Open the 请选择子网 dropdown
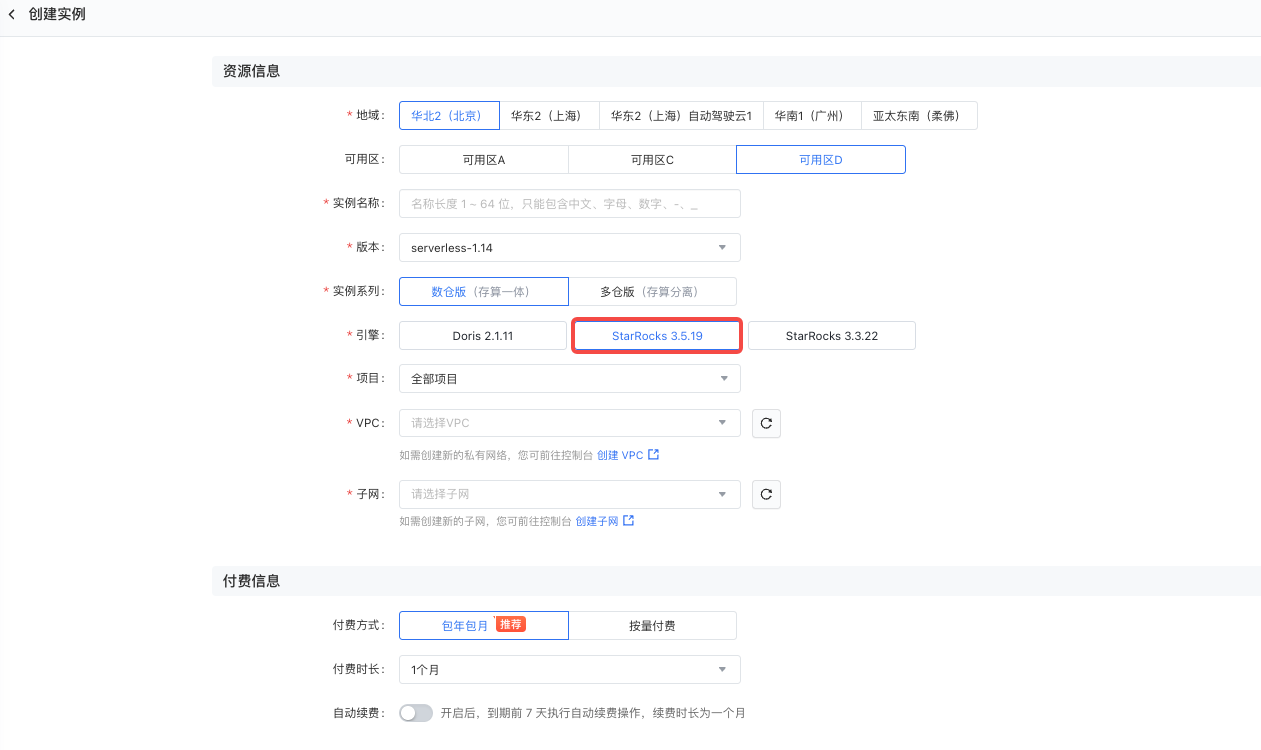The image size is (1261, 750). point(569,494)
